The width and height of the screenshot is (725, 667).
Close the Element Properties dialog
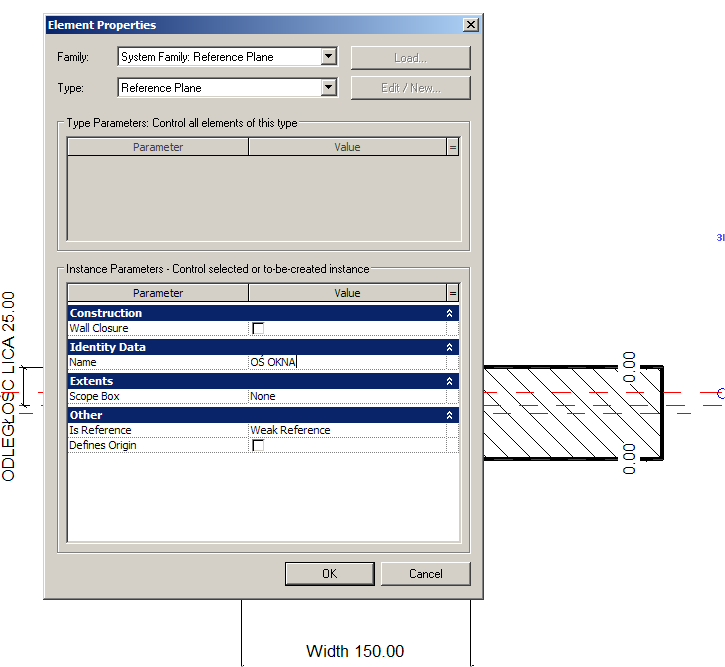[470, 25]
